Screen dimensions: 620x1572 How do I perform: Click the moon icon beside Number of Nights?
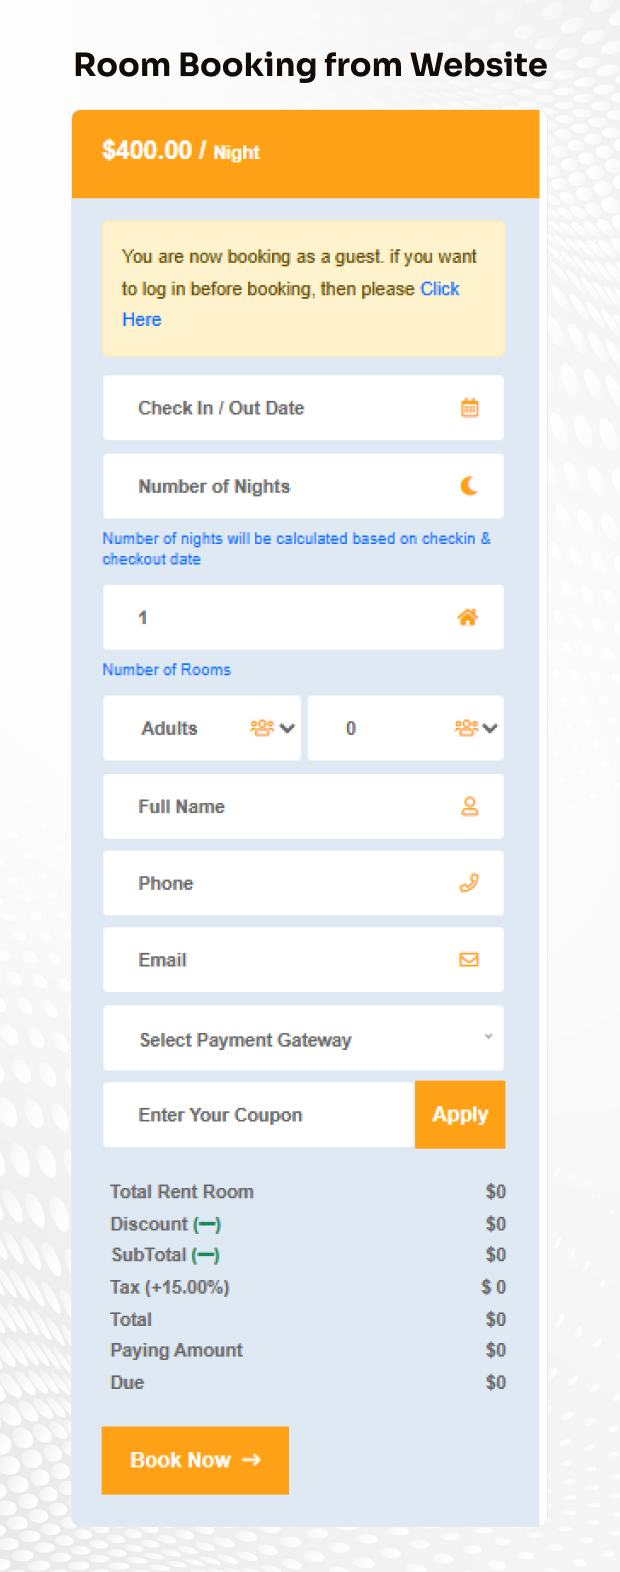[x=467, y=486]
